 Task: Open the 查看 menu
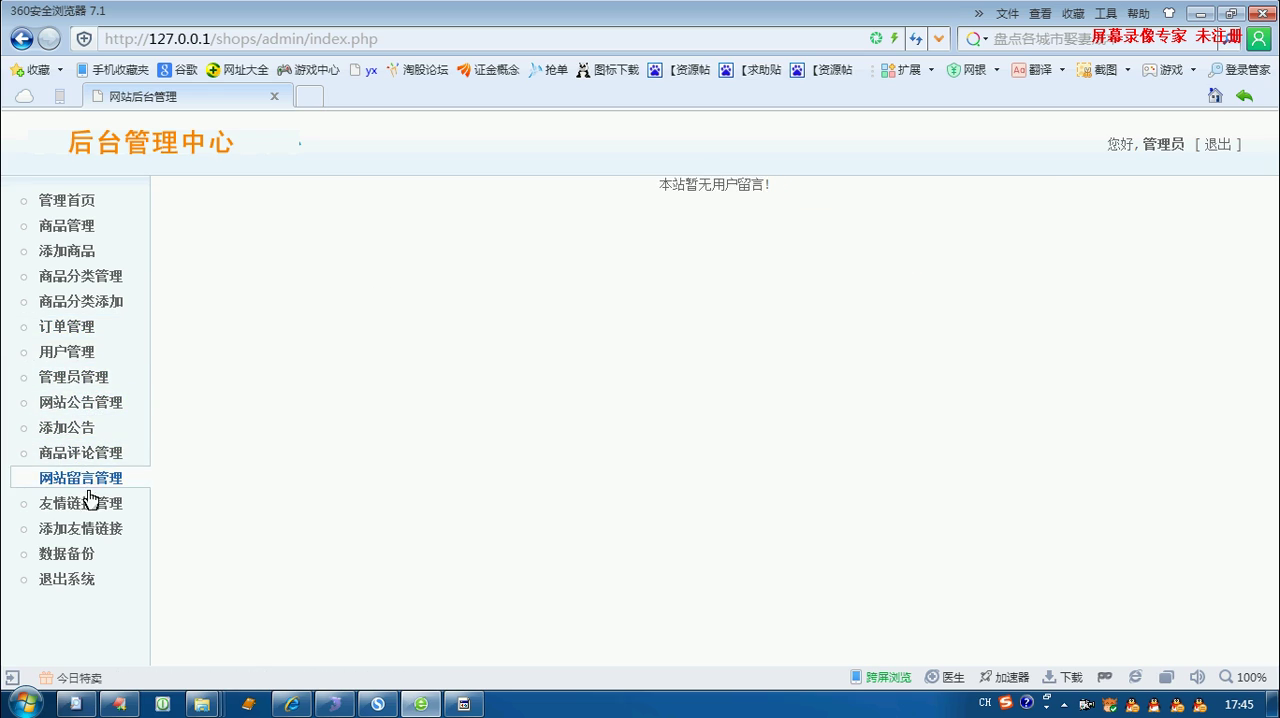[1040, 13]
